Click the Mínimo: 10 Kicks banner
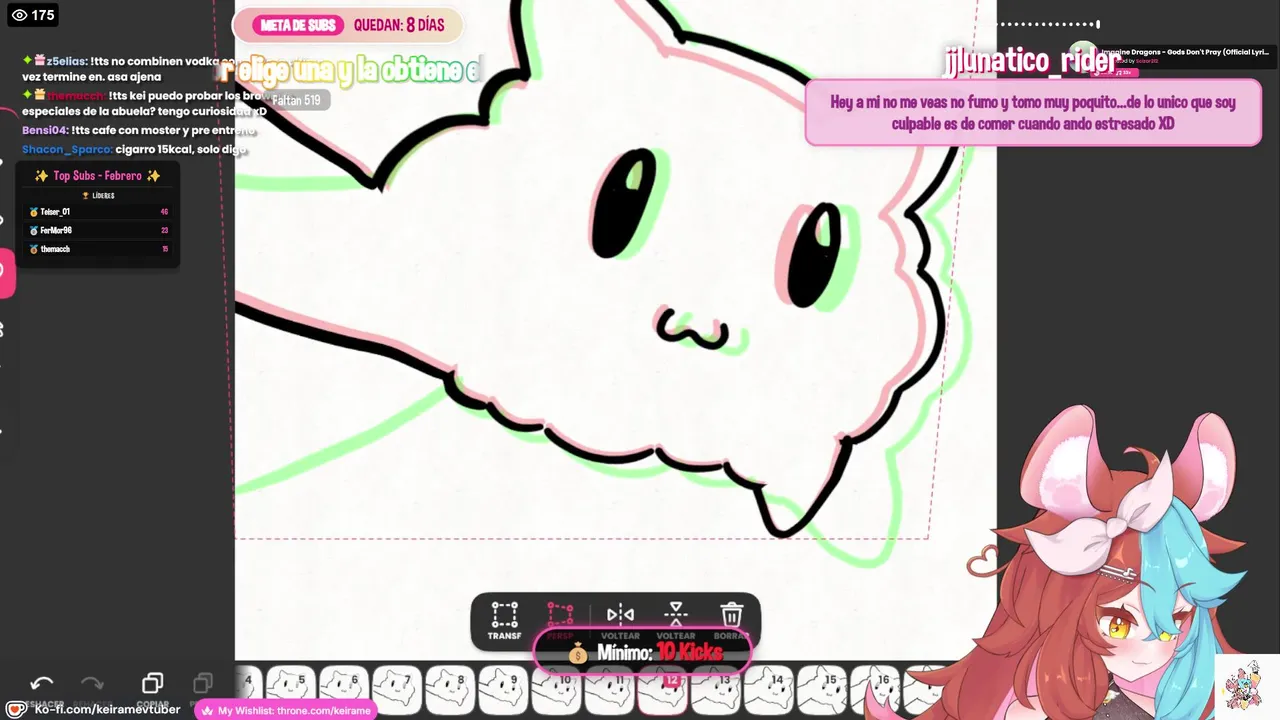This screenshot has height=720, width=1280. (643, 653)
